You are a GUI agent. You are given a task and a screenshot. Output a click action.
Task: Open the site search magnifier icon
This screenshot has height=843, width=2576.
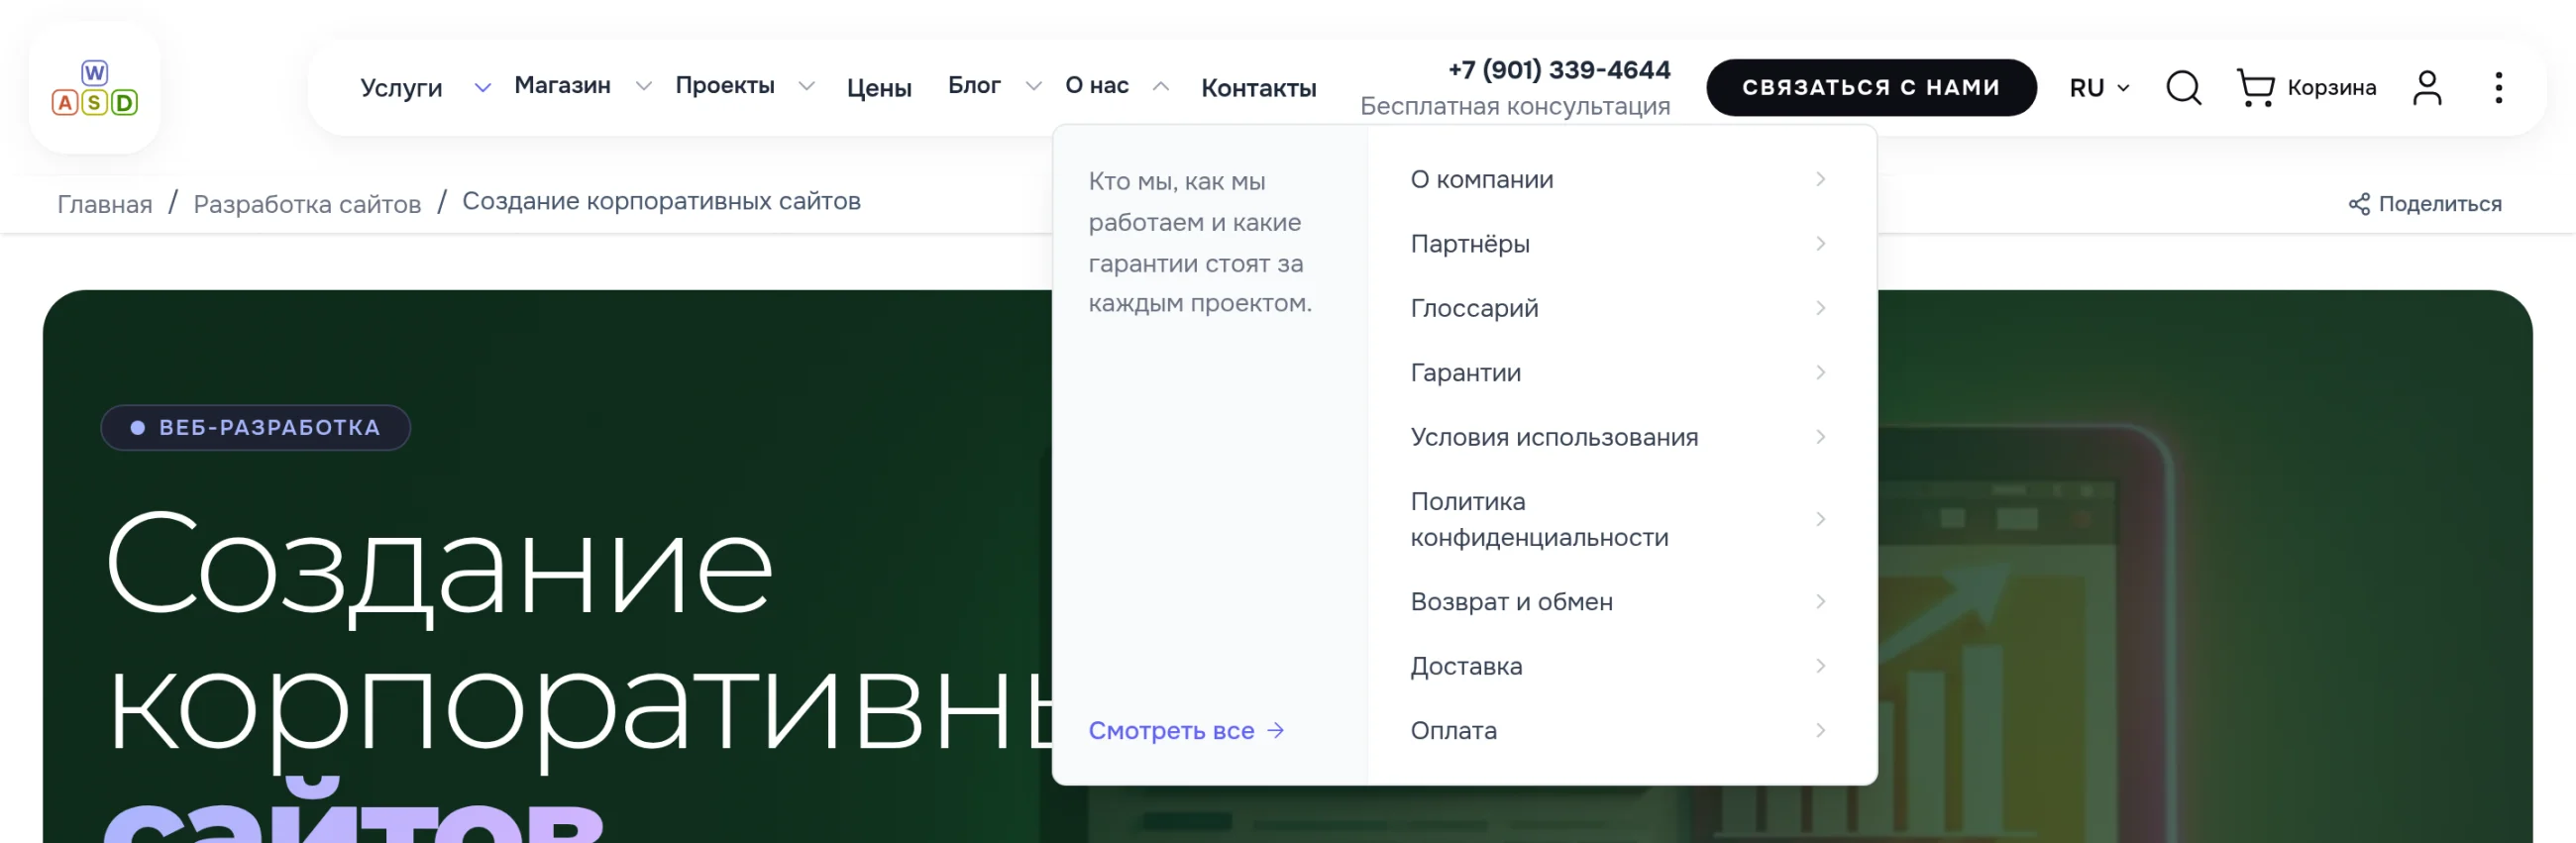tap(2183, 88)
